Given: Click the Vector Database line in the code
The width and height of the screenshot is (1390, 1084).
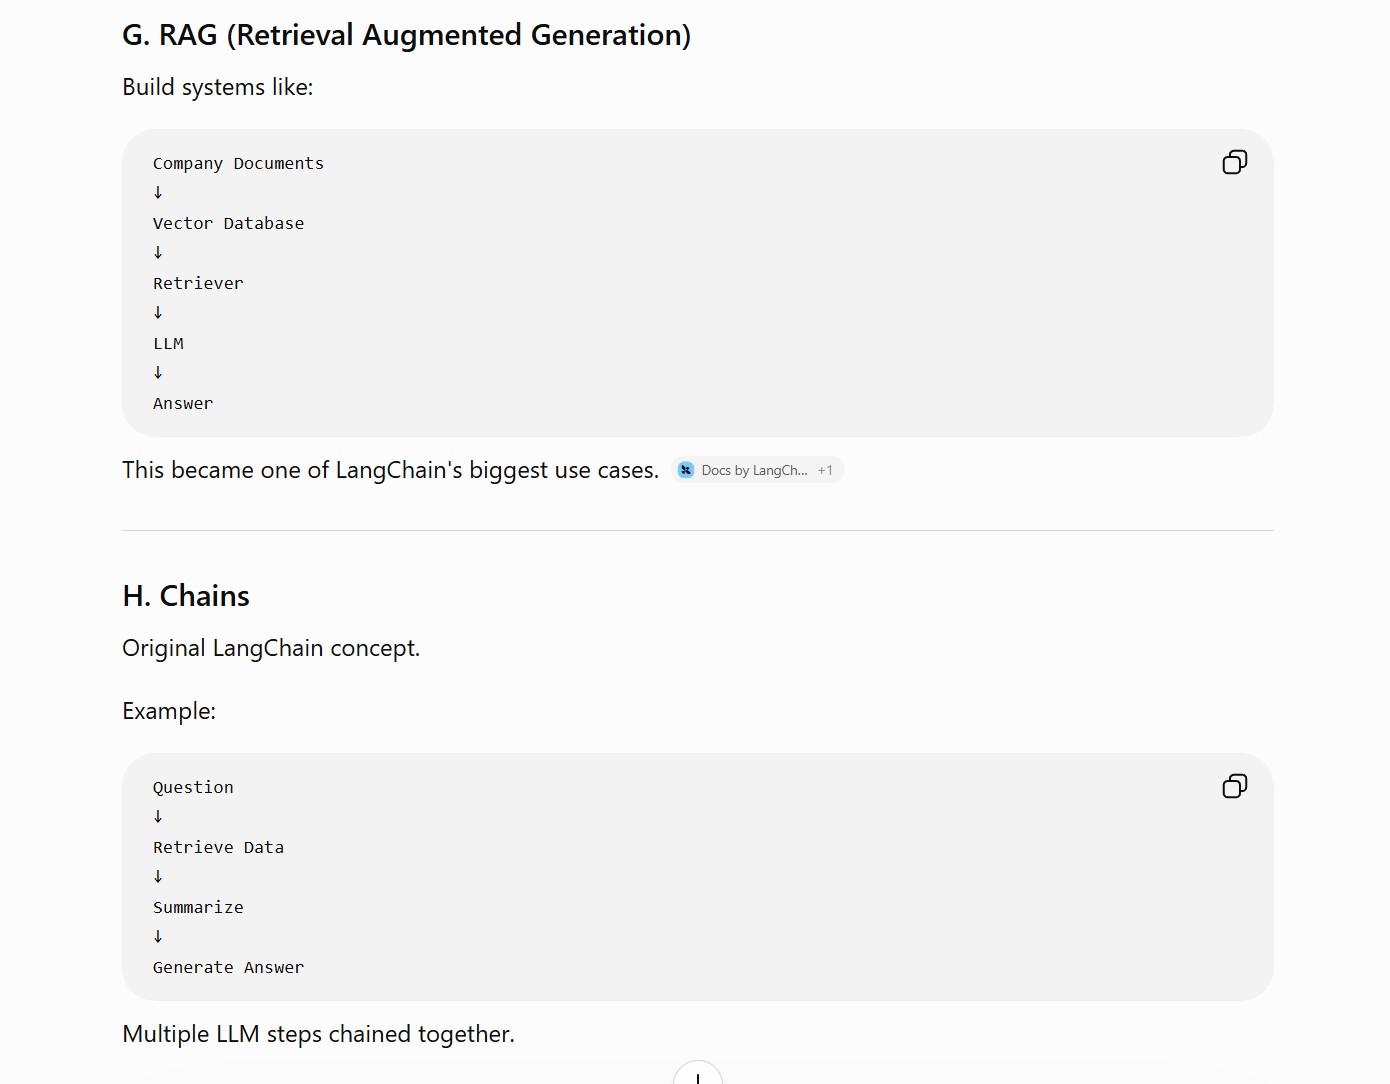Looking at the screenshot, I should click(x=228, y=224).
